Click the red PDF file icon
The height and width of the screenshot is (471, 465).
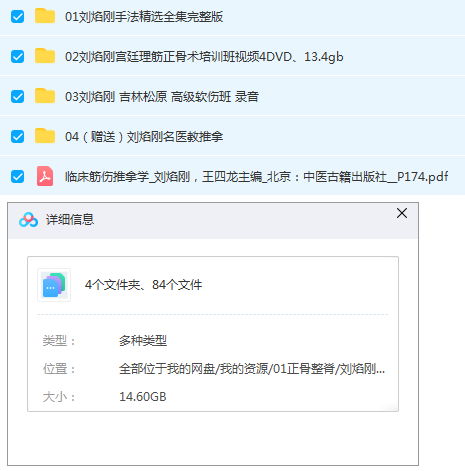[x=45, y=176]
